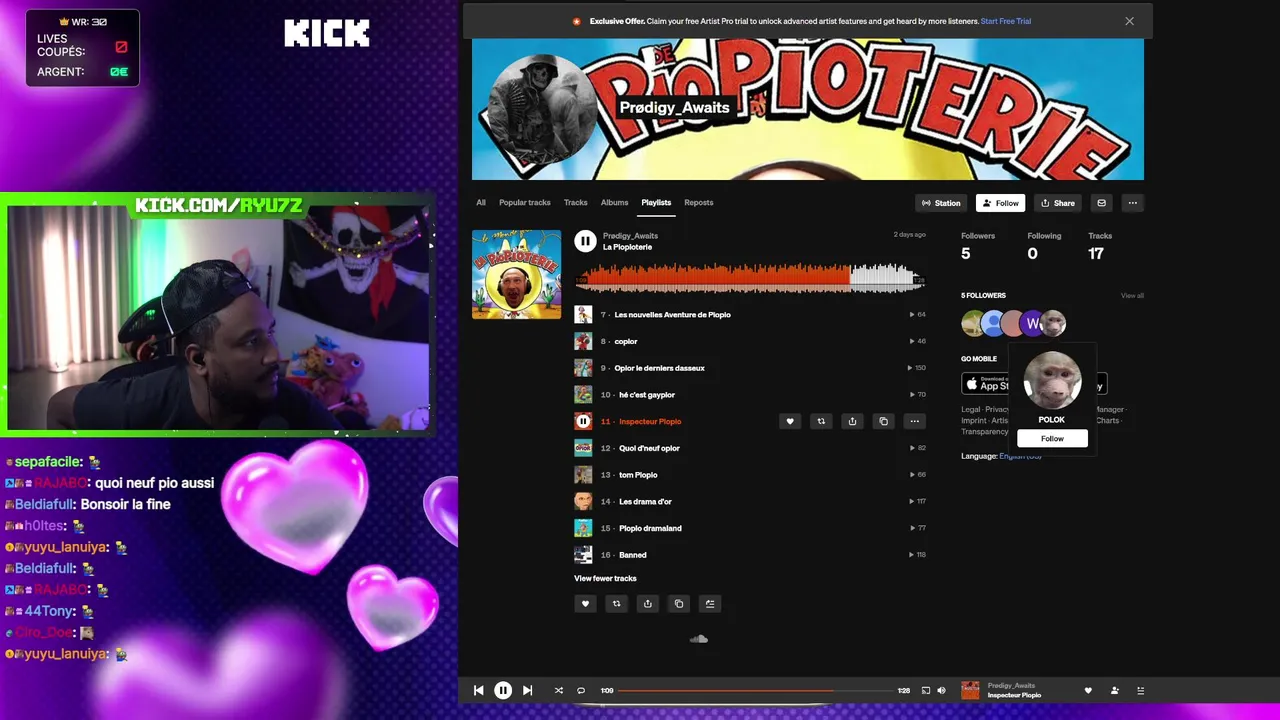Follow Prødigy_Awaits with top Follow button
Viewport: 1280px width, 720px height.
(1001, 203)
